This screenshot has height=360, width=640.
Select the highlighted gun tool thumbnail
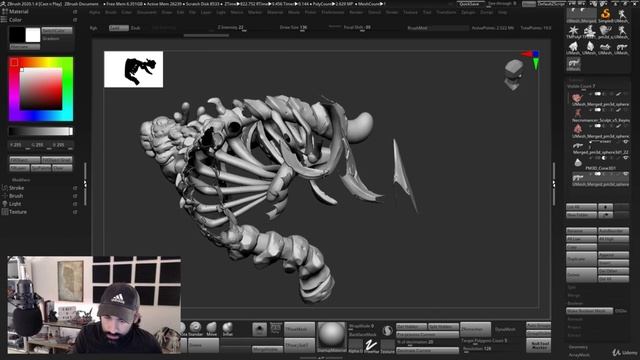click(x=573, y=64)
